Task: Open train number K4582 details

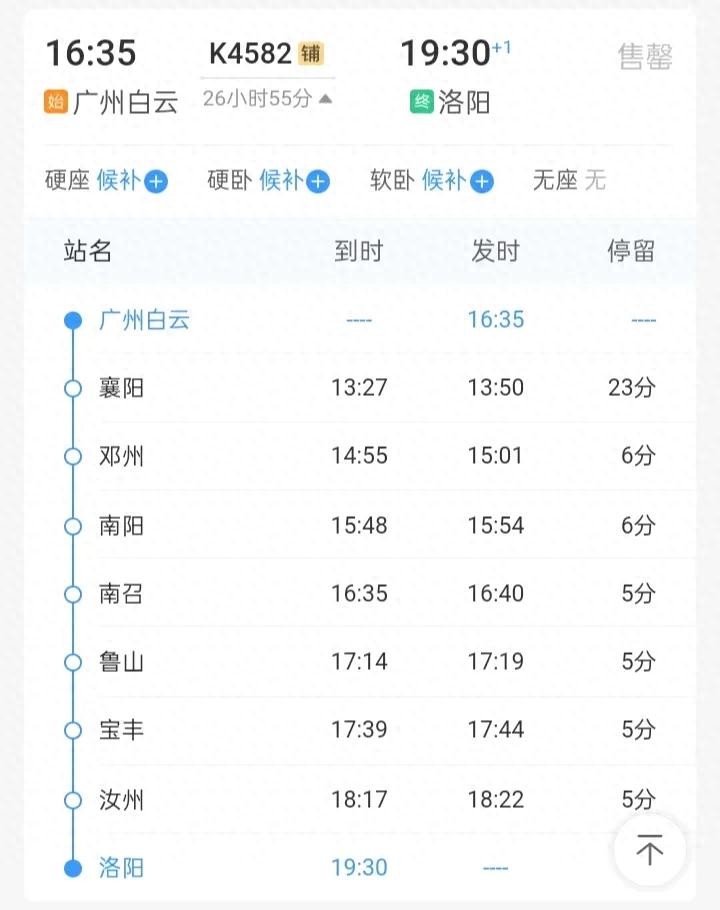Action: tap(250, 53)
